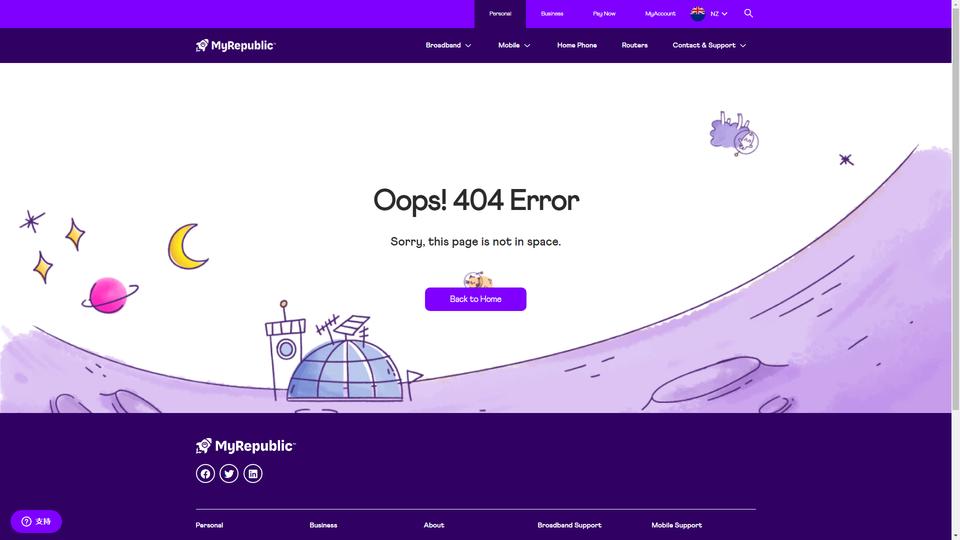The width and height of the screenshot is (960, 540).
Task: Click the MyRepublic footer logo
Action: pyautogui.click(x=246, y=446)
